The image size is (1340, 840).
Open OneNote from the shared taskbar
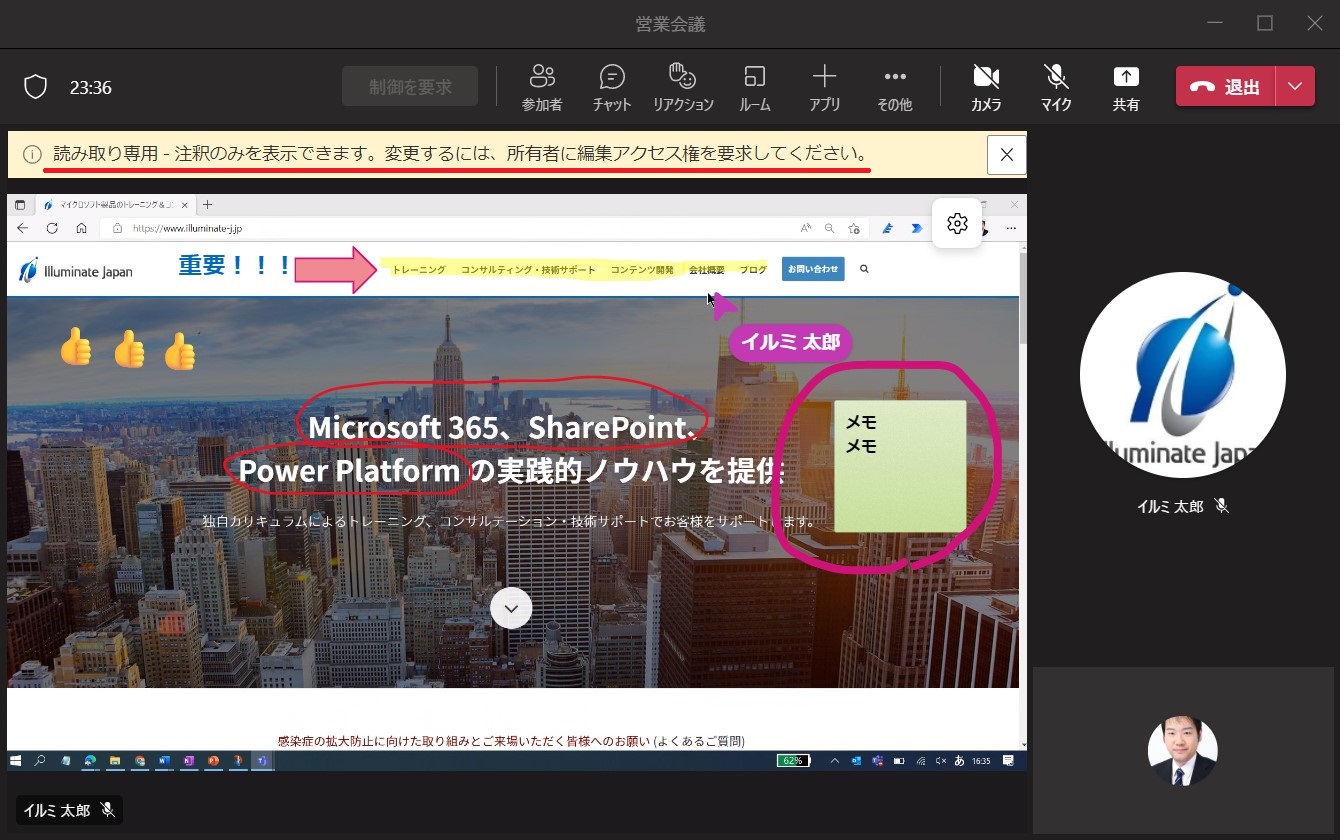[188, 761]
